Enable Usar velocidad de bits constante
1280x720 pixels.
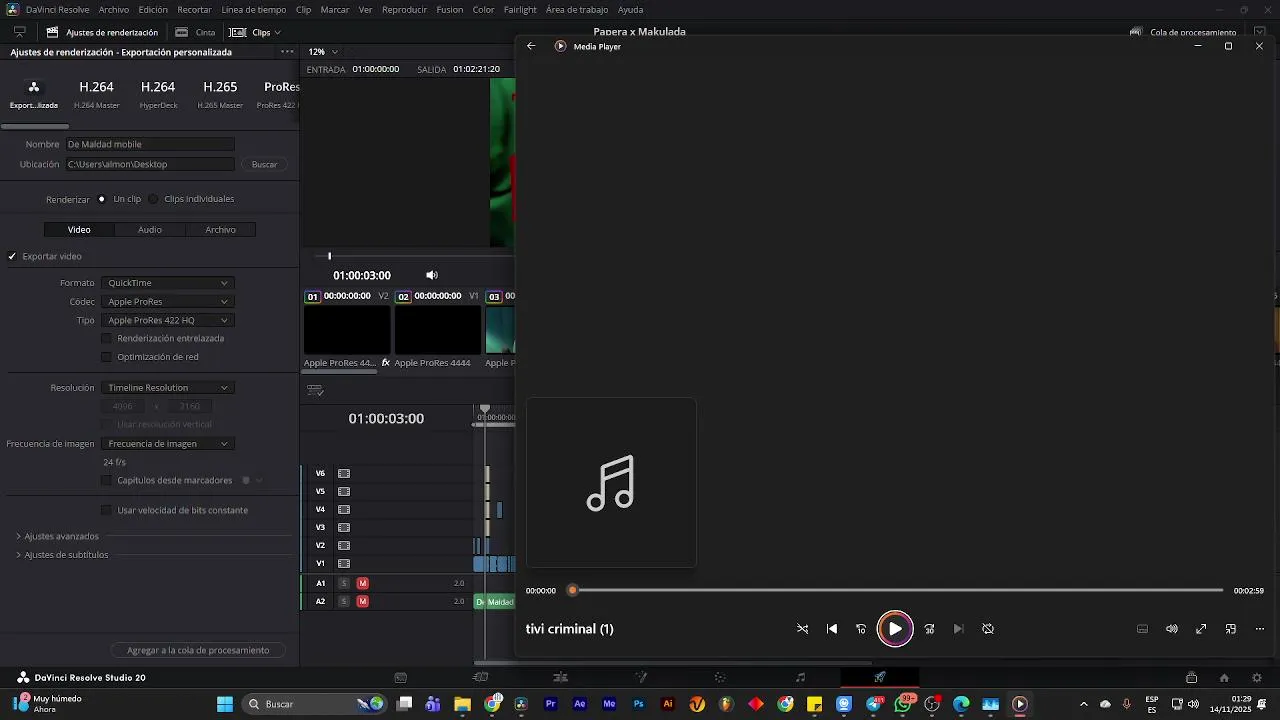coord(107,510)
